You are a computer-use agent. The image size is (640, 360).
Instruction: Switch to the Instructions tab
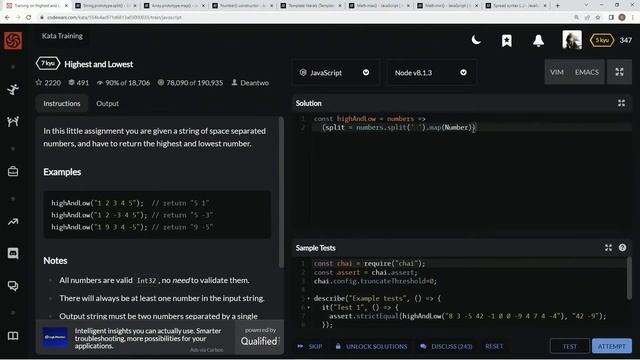[62, 103]
